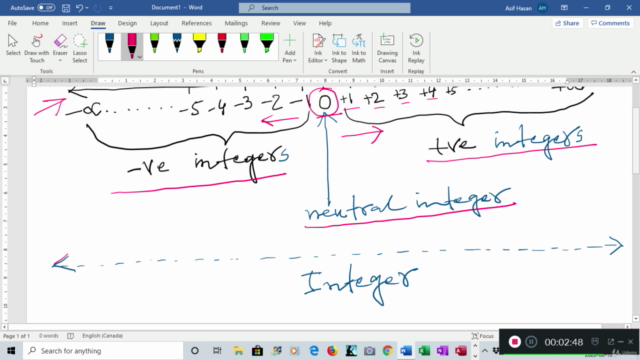The height and width of the screenshot is (360, 640).
Task: Collapse the ribbon with the chevron
Action: [633, 71]
